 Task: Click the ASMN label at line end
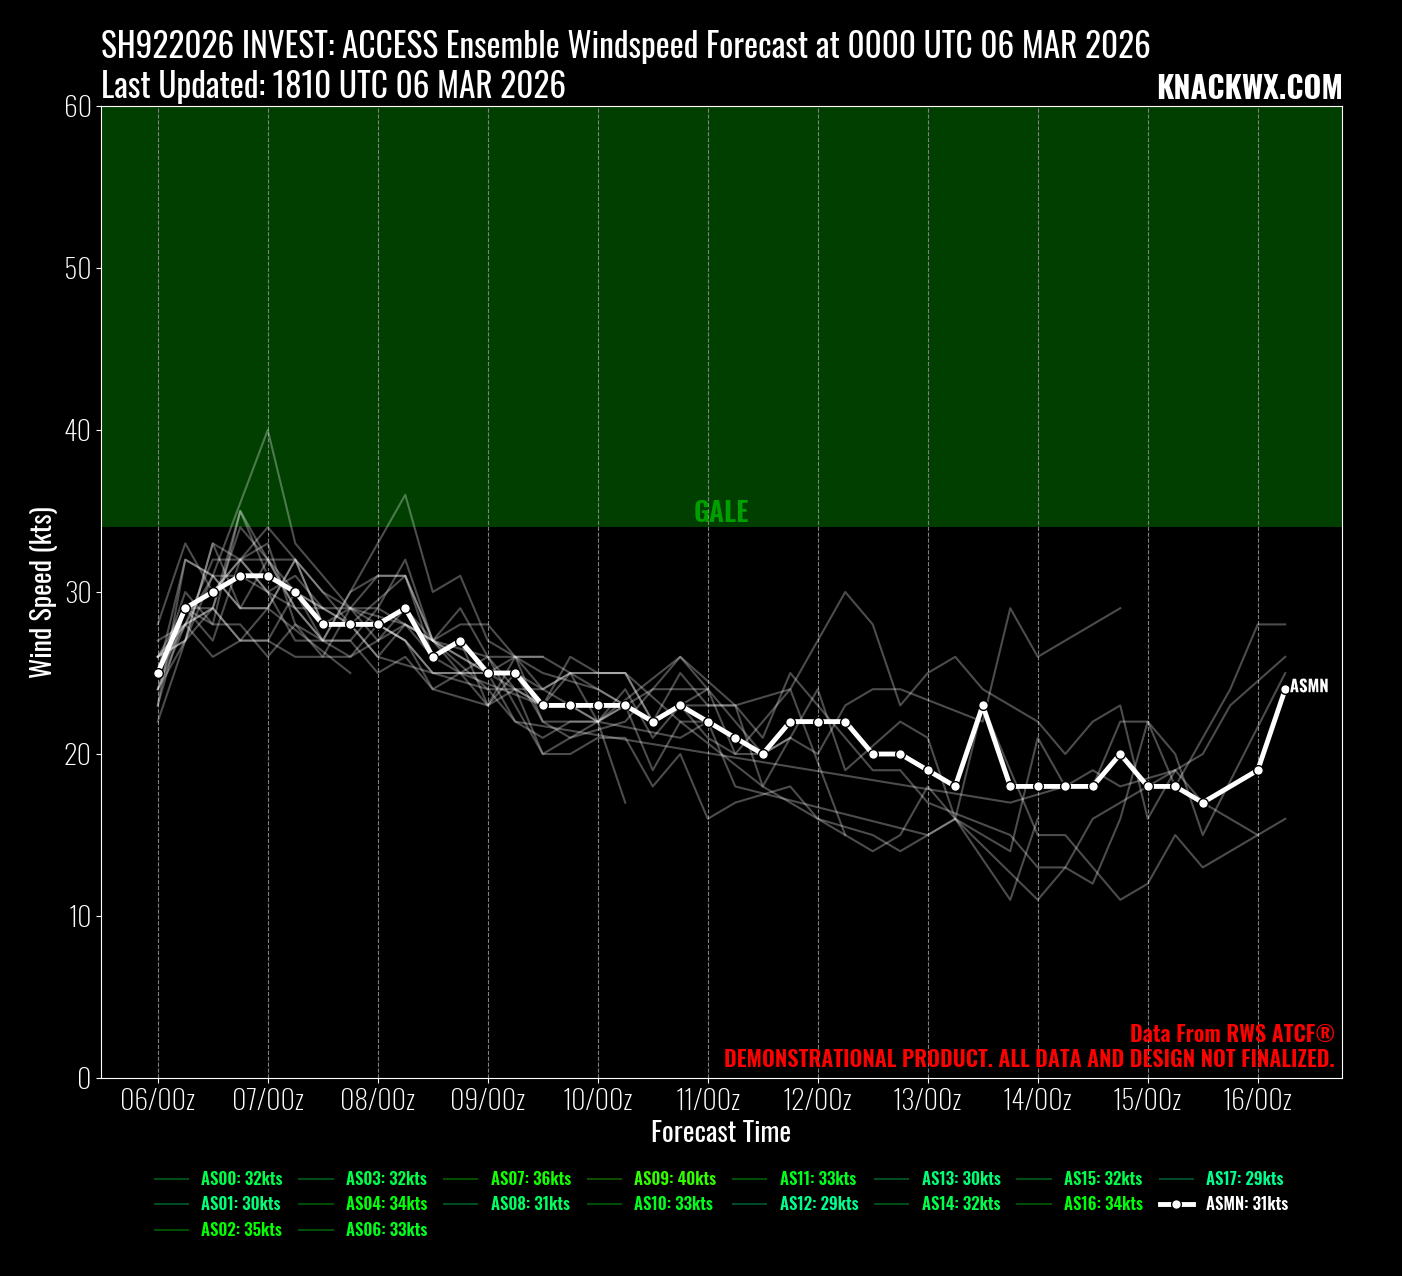pos(1309,686)
